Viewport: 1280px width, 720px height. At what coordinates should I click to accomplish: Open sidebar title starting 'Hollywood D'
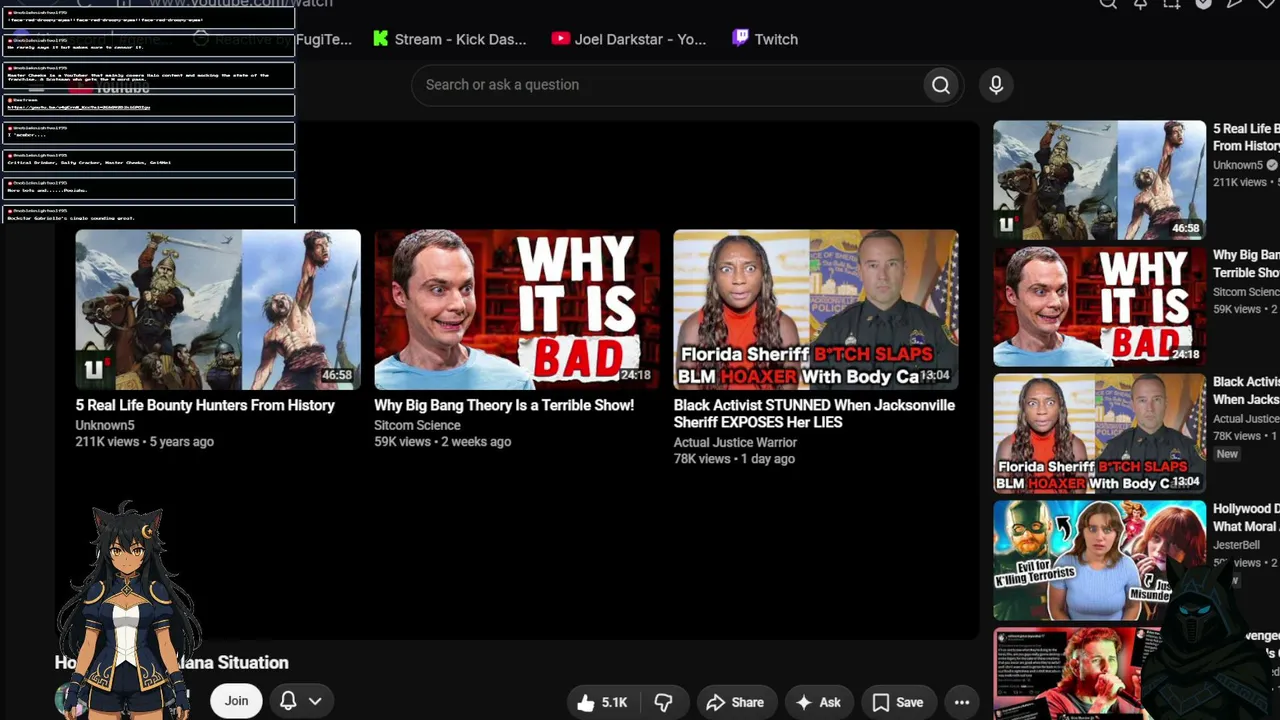tap(1246, 518)
